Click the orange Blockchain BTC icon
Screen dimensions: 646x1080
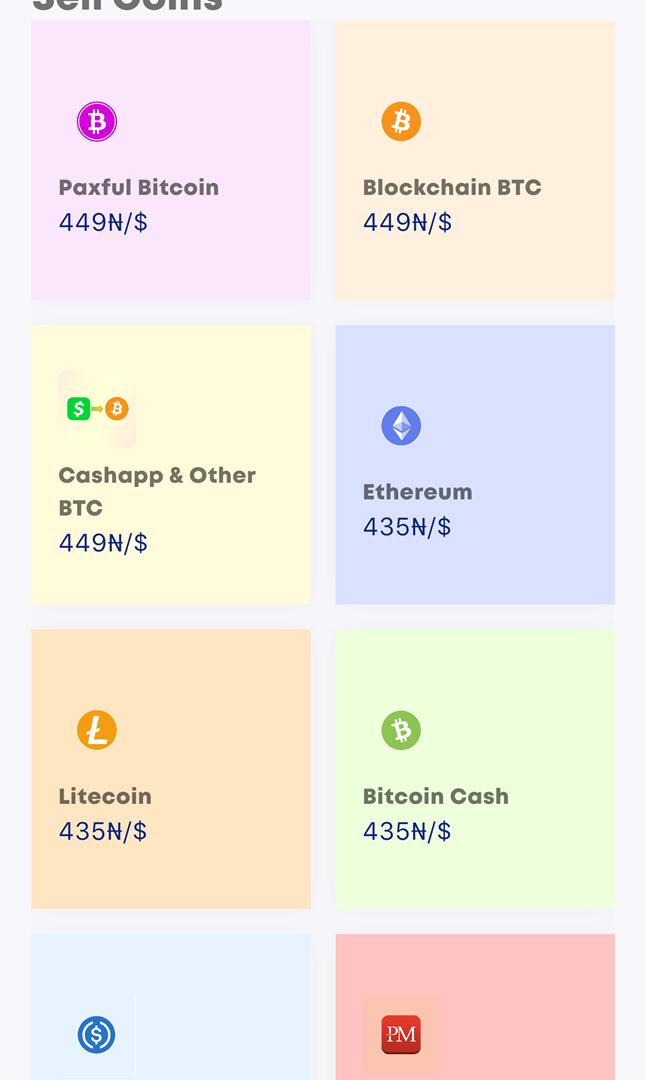coord(401,122)
